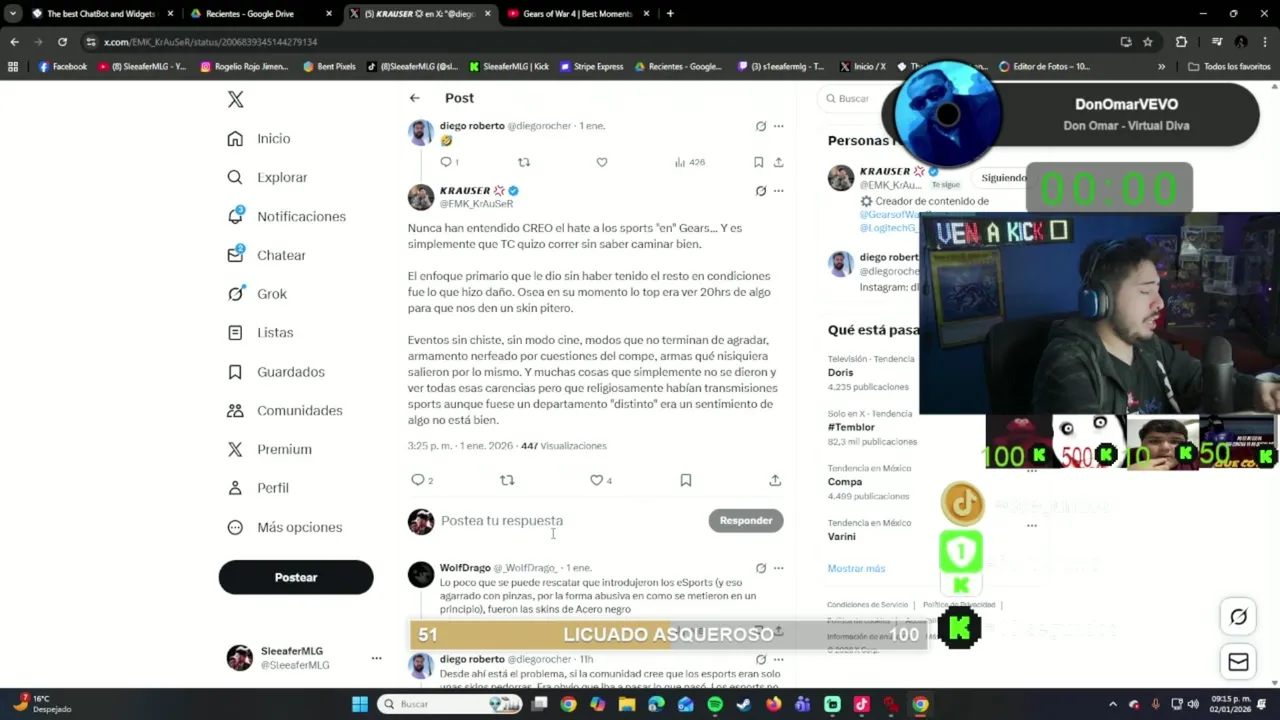1280x720 pixels.
Task: Open Listas in the sidebar
Action: coord(260,333)
